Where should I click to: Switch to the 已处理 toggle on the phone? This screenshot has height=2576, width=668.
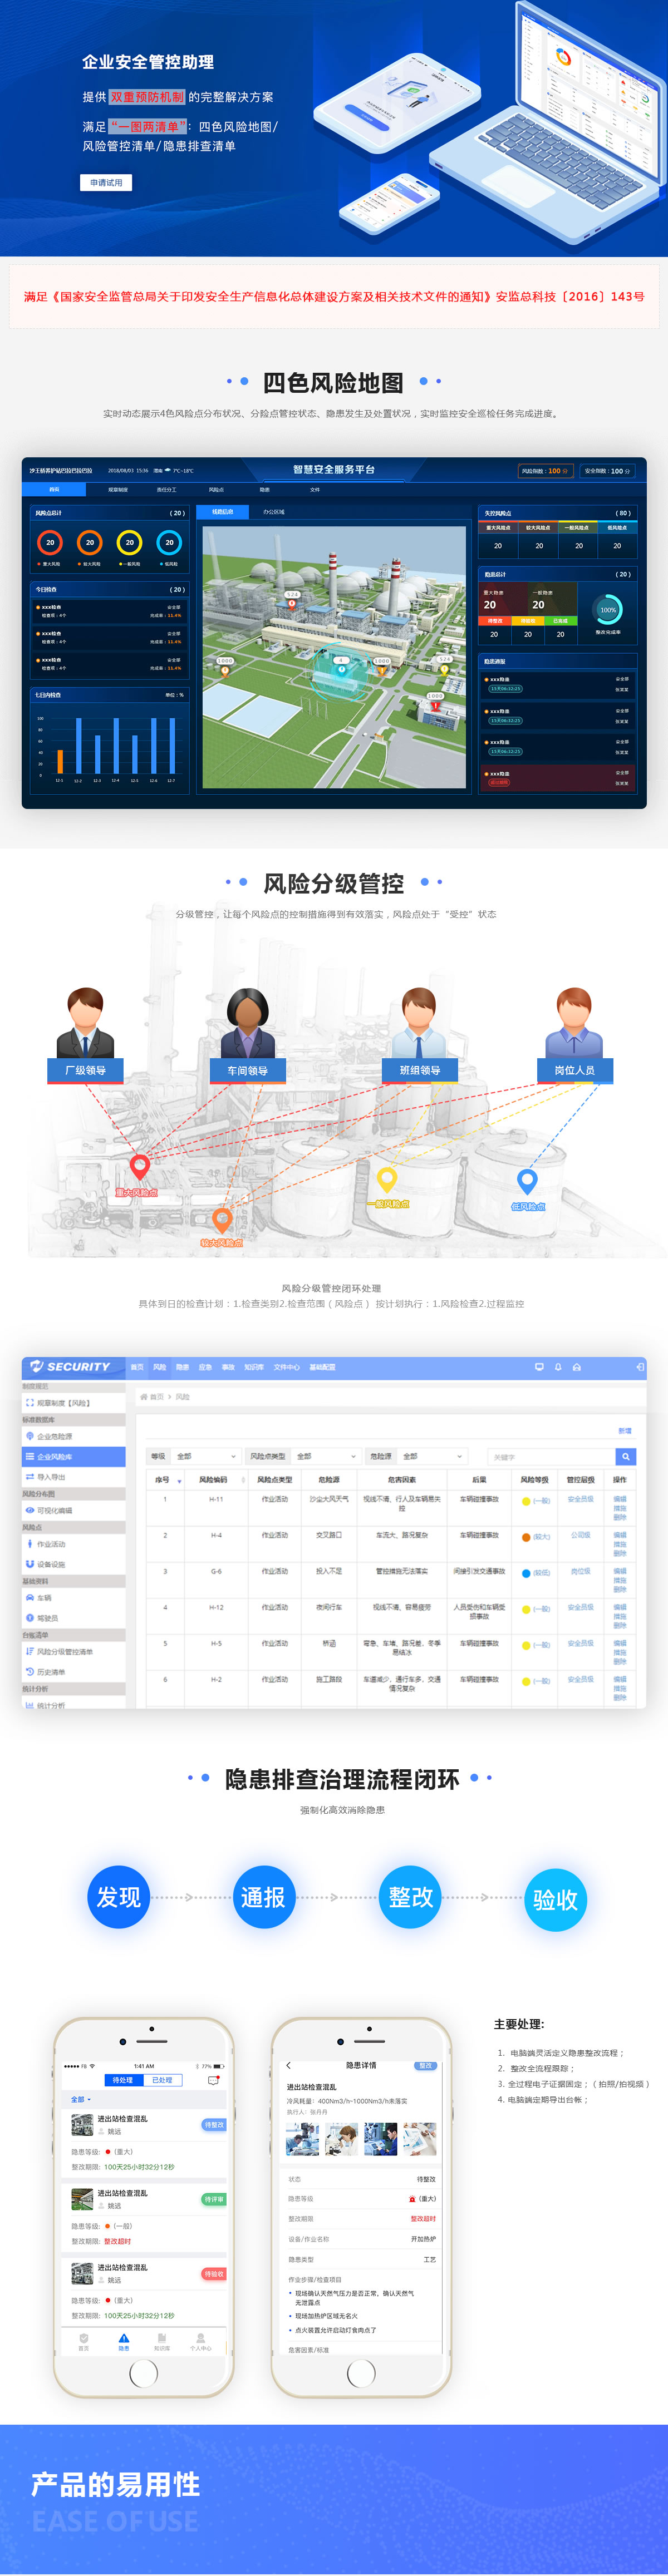click(161, 2080)
